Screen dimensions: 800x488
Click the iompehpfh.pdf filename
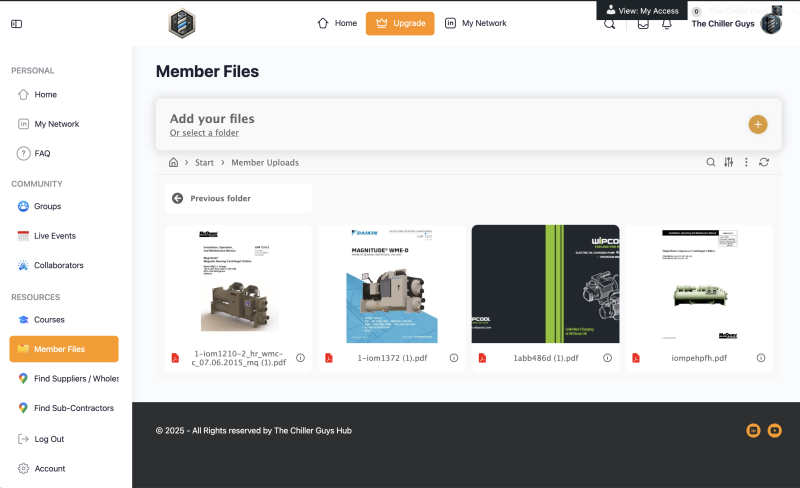coord(699,358)
